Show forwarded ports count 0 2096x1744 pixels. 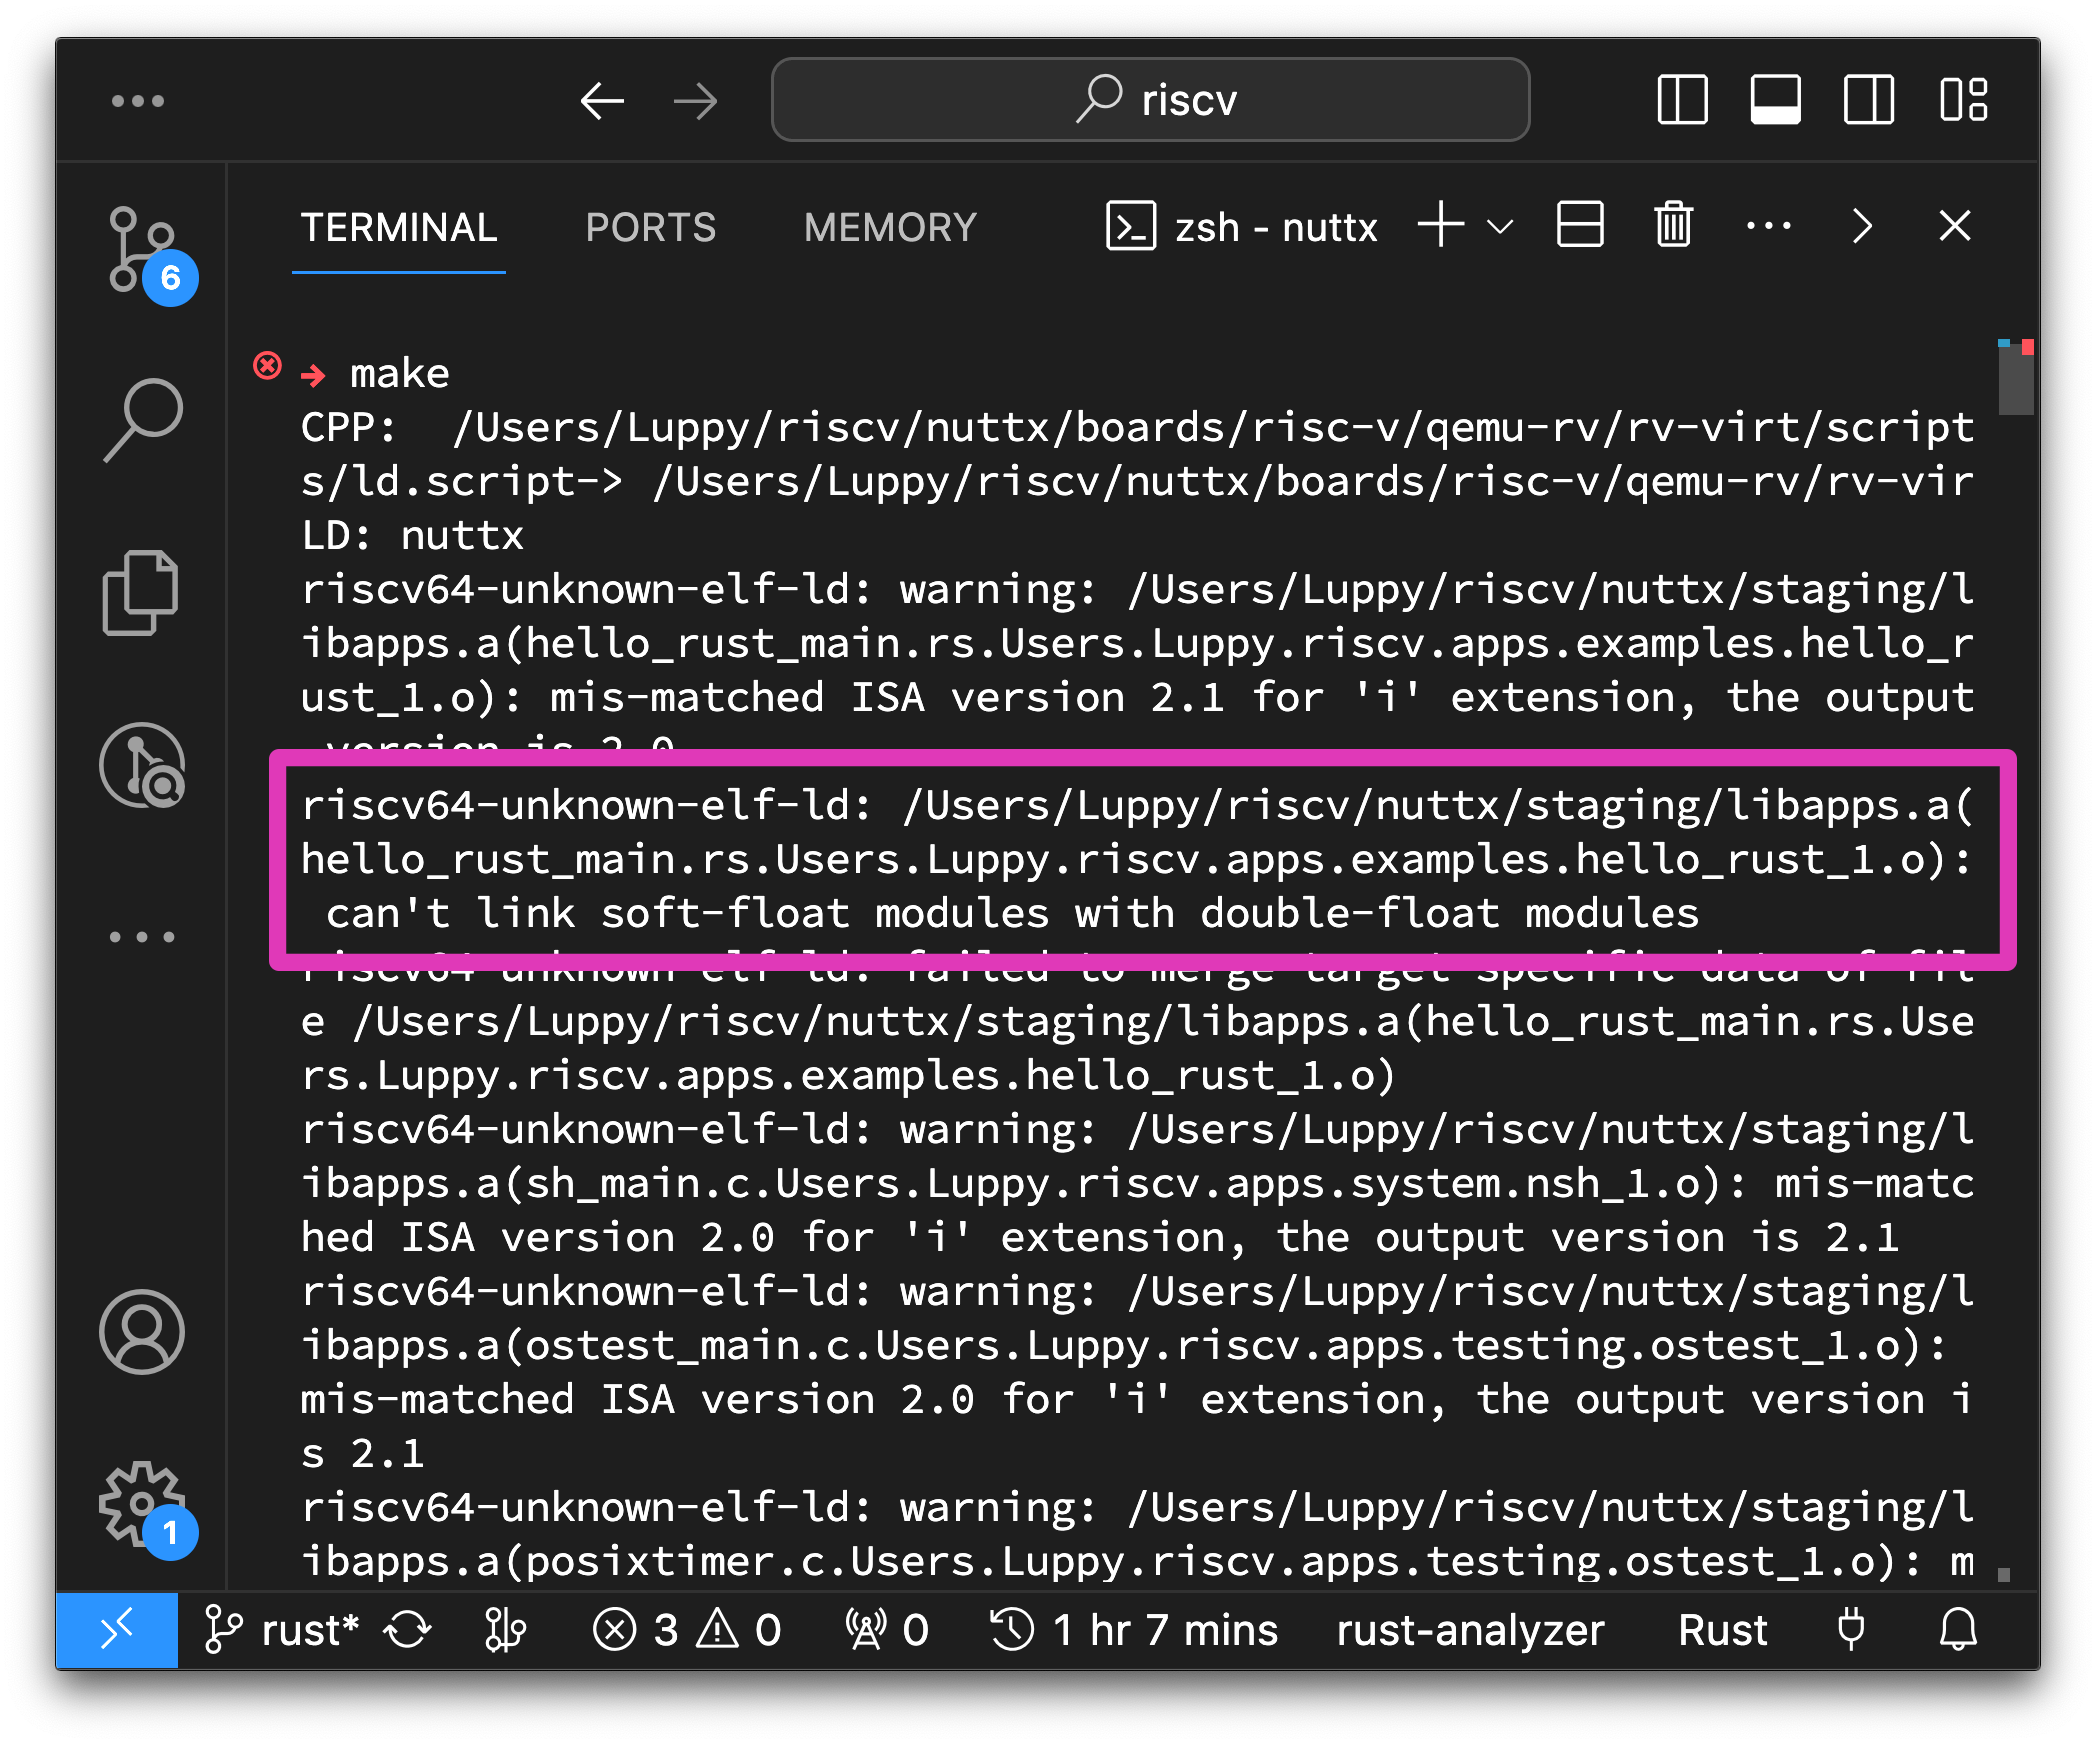886,1630
